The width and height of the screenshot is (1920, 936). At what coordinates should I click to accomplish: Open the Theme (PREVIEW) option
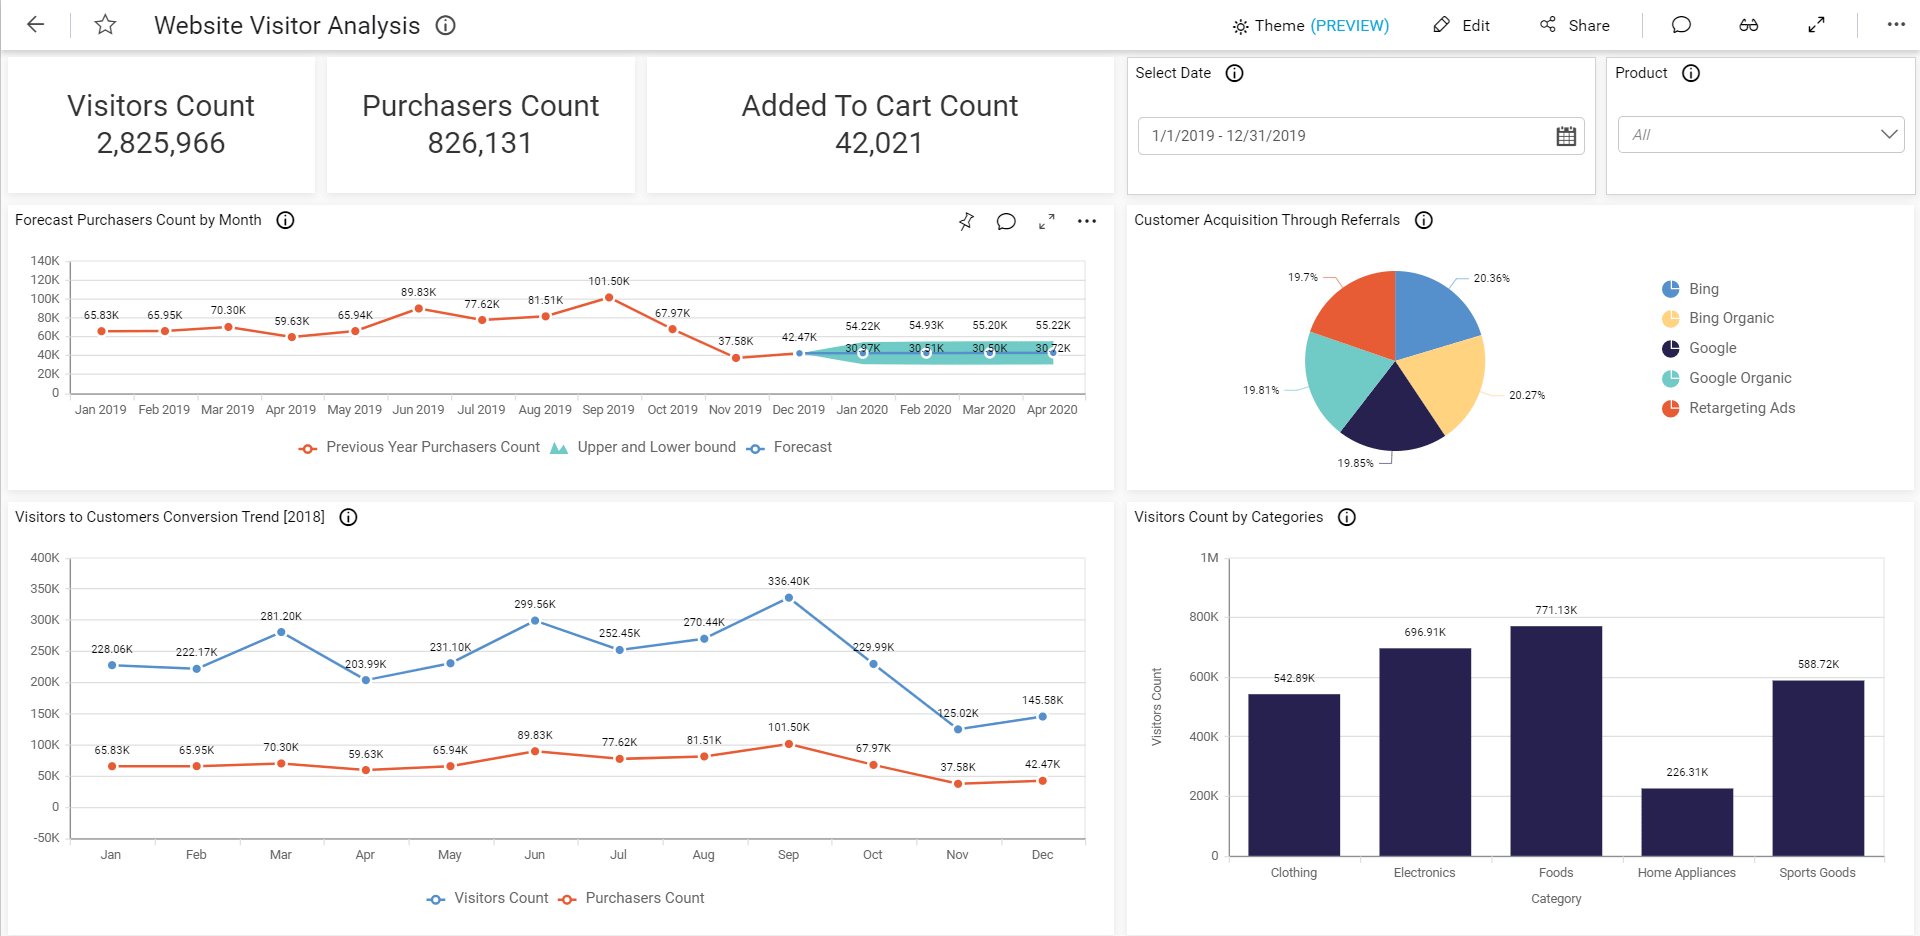tap(1311, 26)
